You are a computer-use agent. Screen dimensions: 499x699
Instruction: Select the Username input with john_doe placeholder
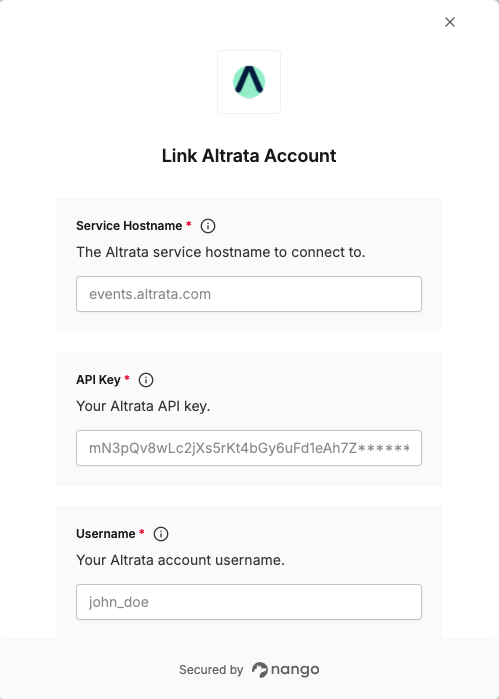coord(249,602)
